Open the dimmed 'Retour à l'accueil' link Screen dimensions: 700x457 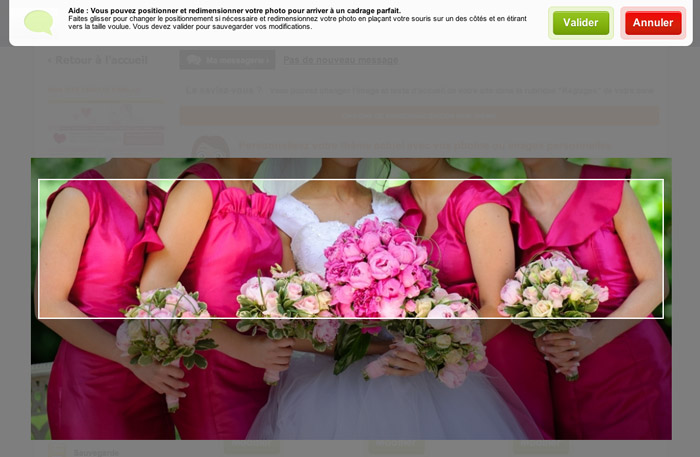pos(97,60)
